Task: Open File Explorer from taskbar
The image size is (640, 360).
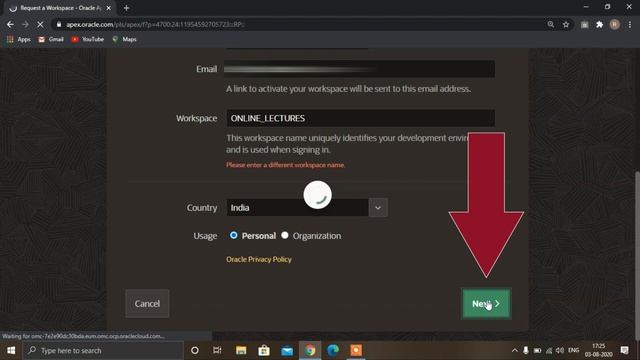Action: (x=241, y=351)
